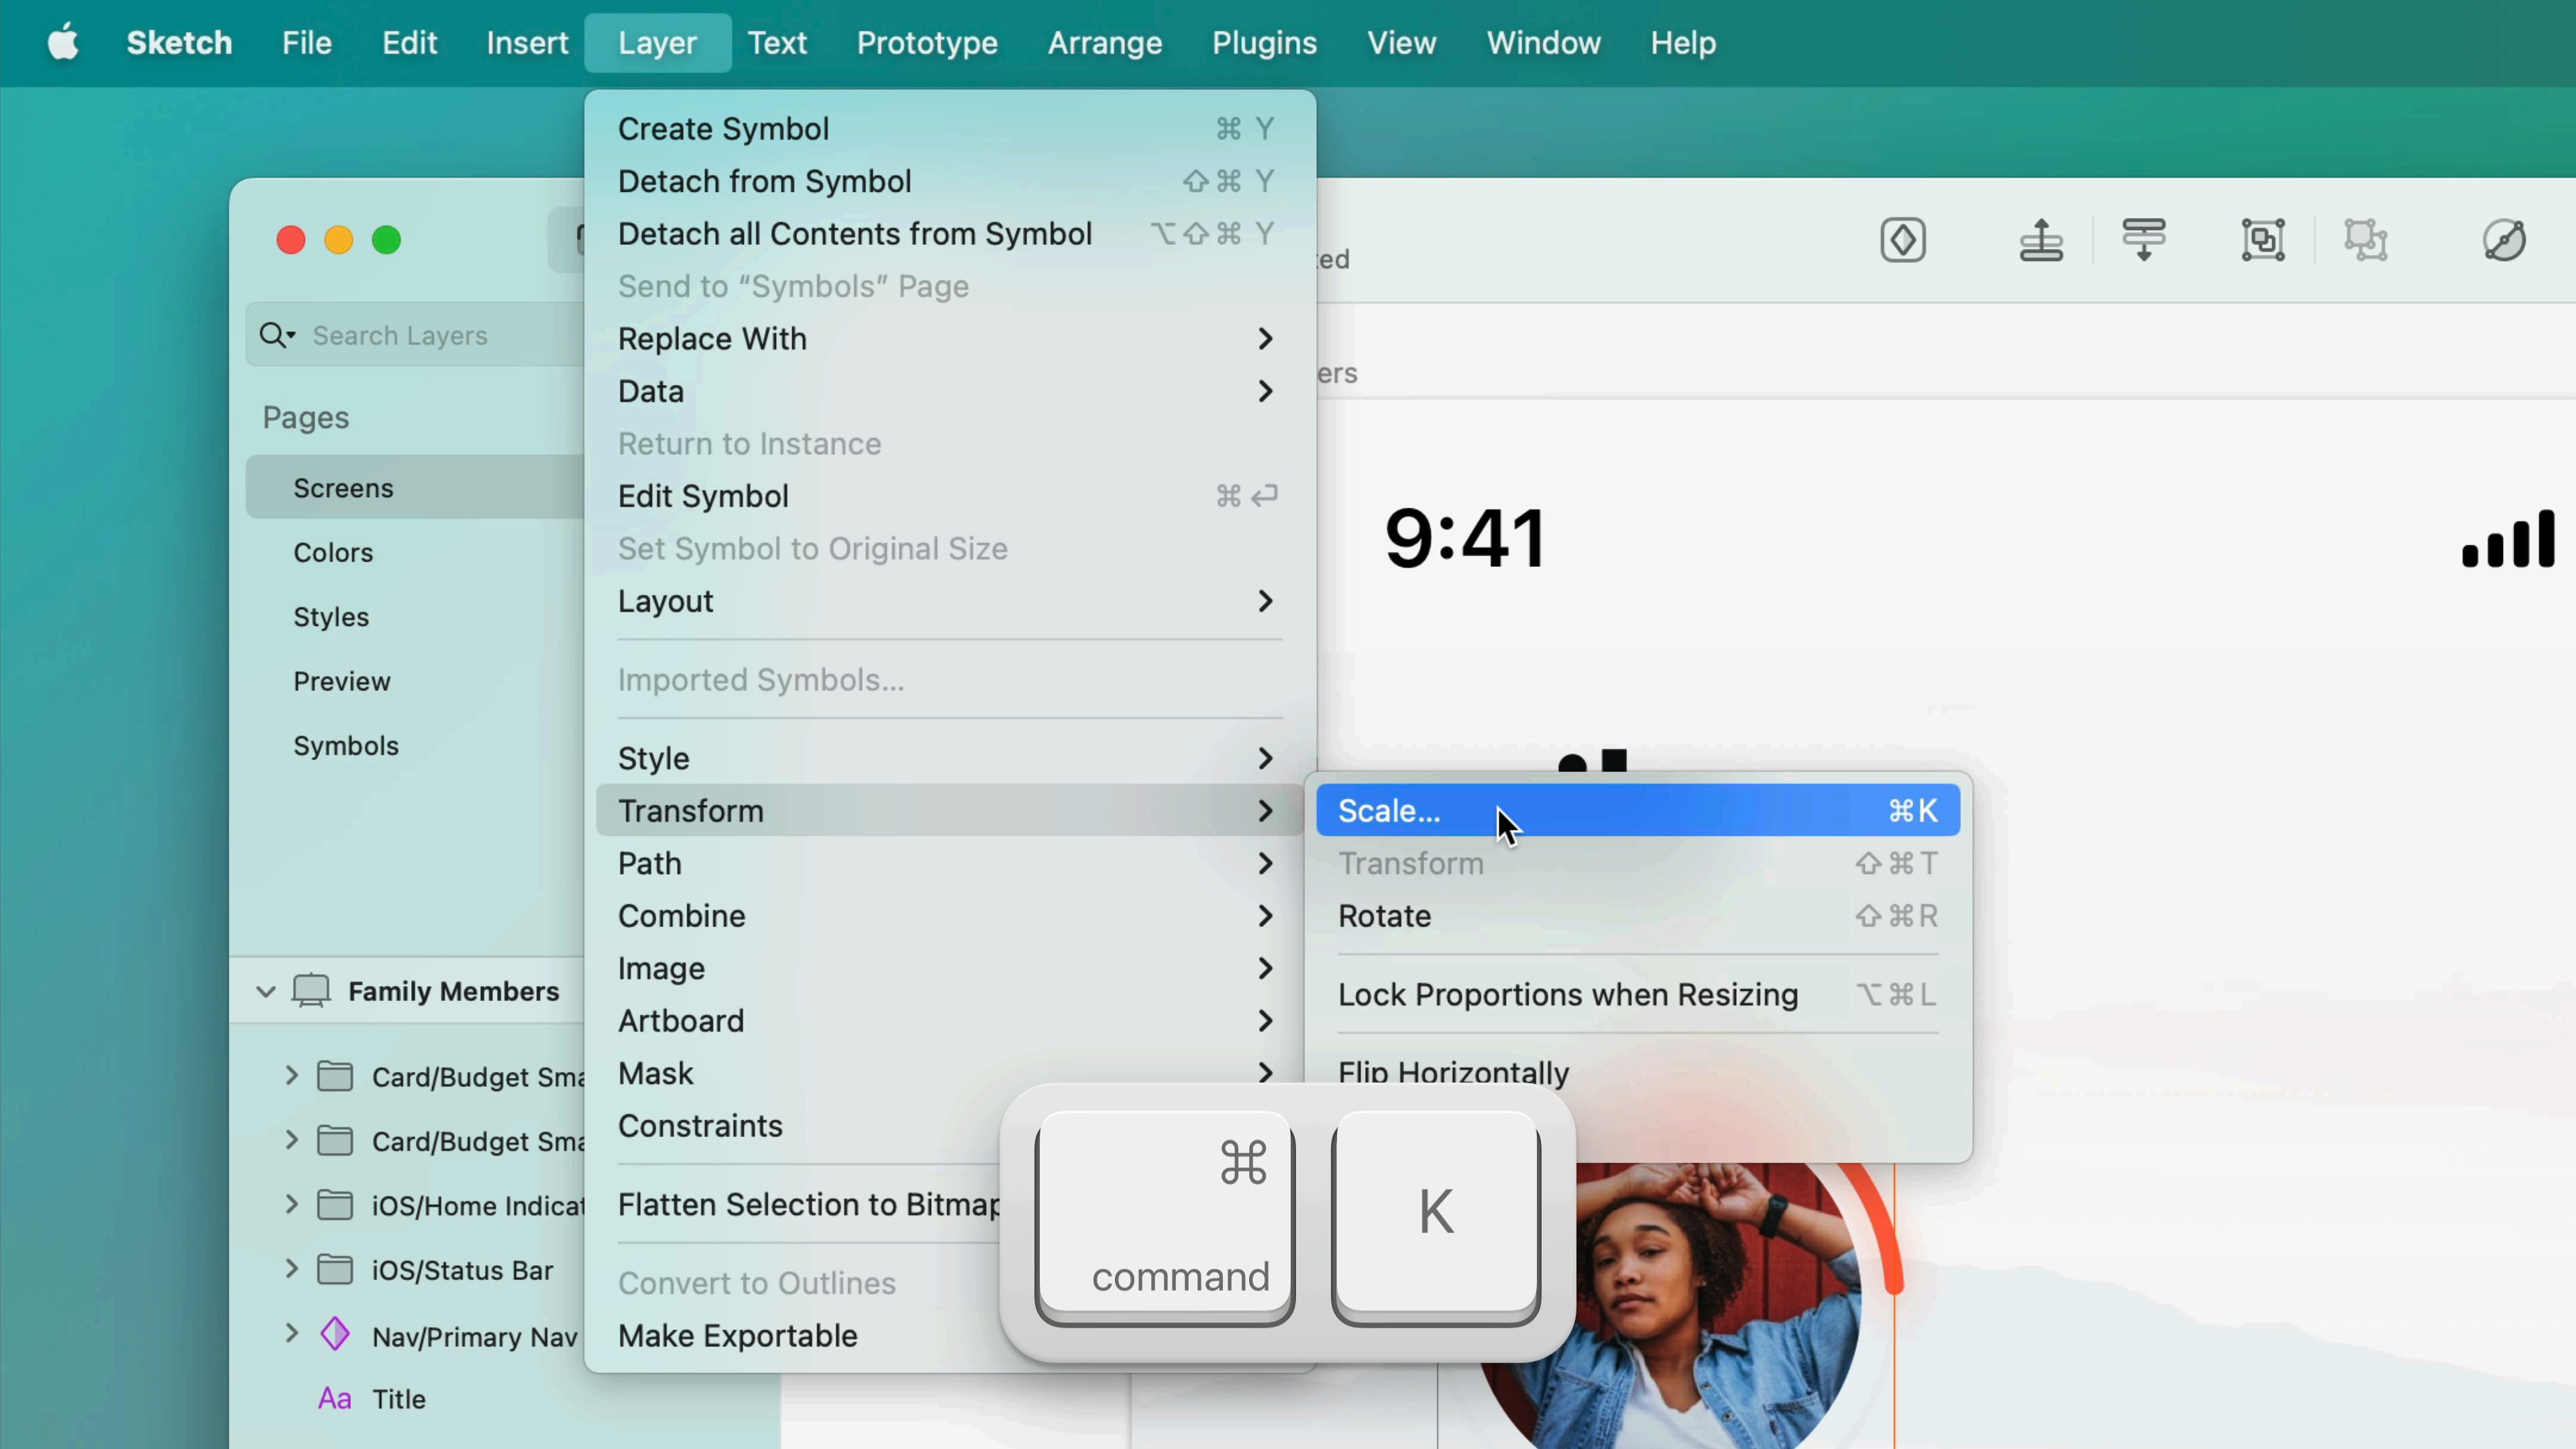Image resolution: width=2576 pixels, height=1449 pixels.
Task: Click the Group toolbar icon
Action: [2264, 240]
